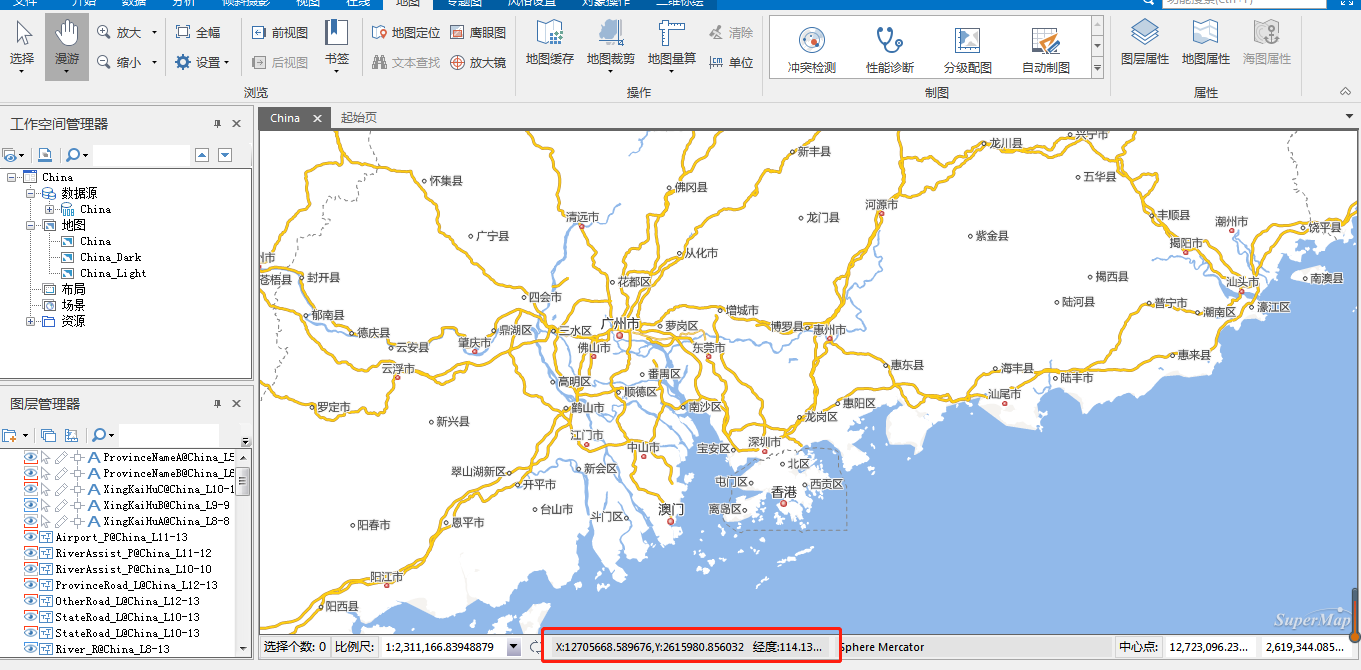Switch to the 起始页 tab
This screenshot has width=1361, height=670.
(358, 118)
